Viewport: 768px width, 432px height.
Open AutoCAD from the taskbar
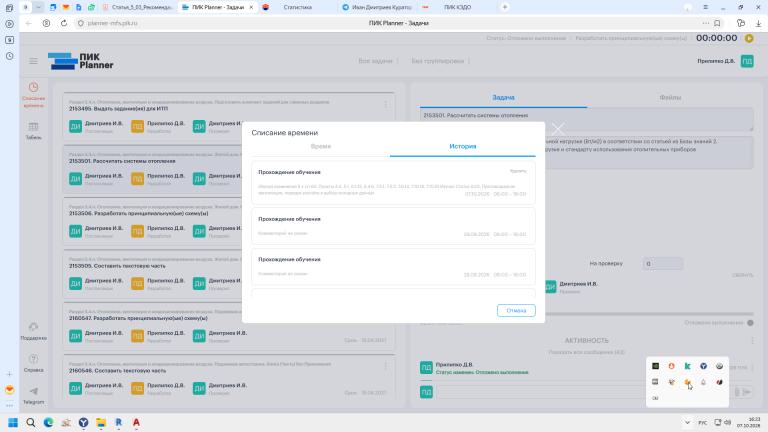point(136,422)
